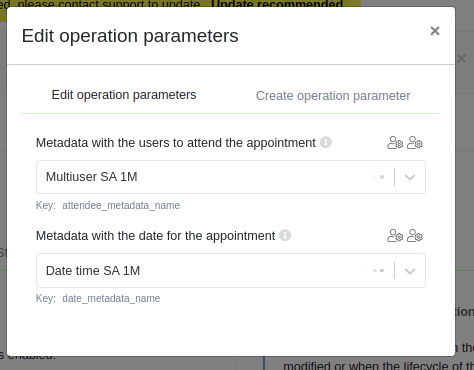Close the Edit operation parameters dialog

pos(435,31)
